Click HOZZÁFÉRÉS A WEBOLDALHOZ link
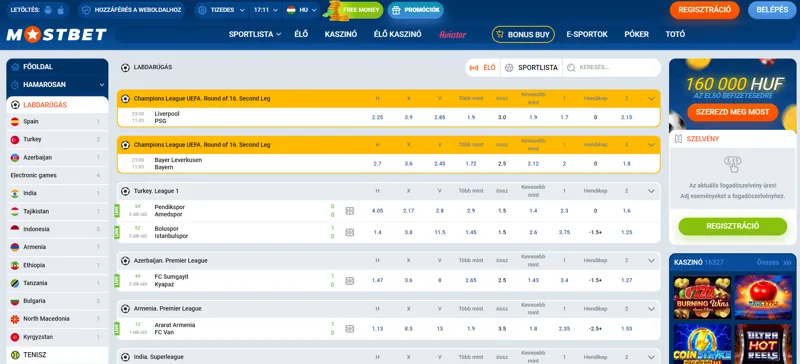The image size is (800, 364). click(x=132, y=10)
